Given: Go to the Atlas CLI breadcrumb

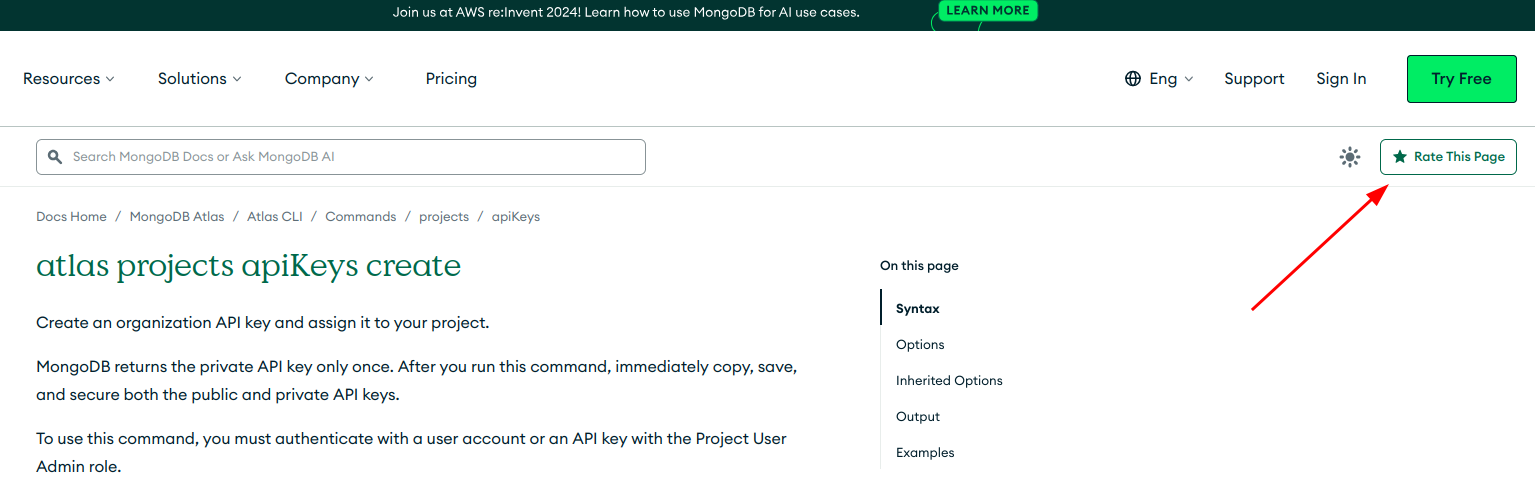Looking at the screenshot, I should [274, 217].
